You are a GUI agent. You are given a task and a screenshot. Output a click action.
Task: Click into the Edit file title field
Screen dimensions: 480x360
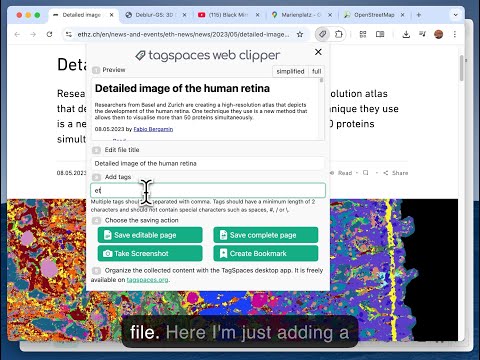click(208, 163)
